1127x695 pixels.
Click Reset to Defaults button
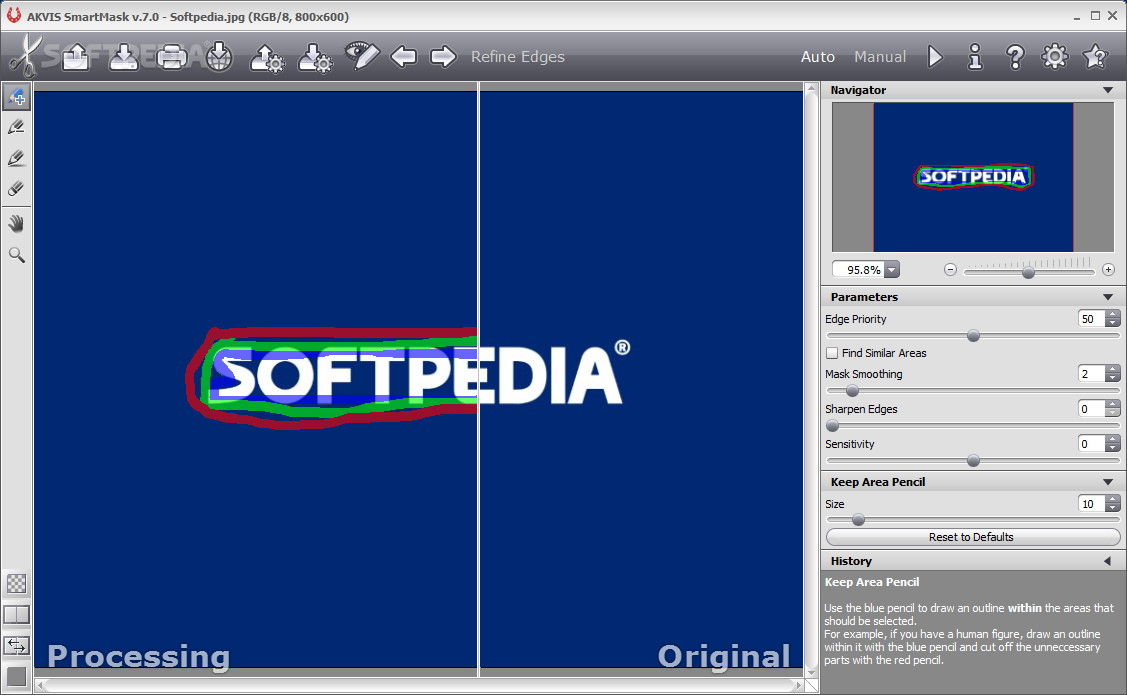972,537
